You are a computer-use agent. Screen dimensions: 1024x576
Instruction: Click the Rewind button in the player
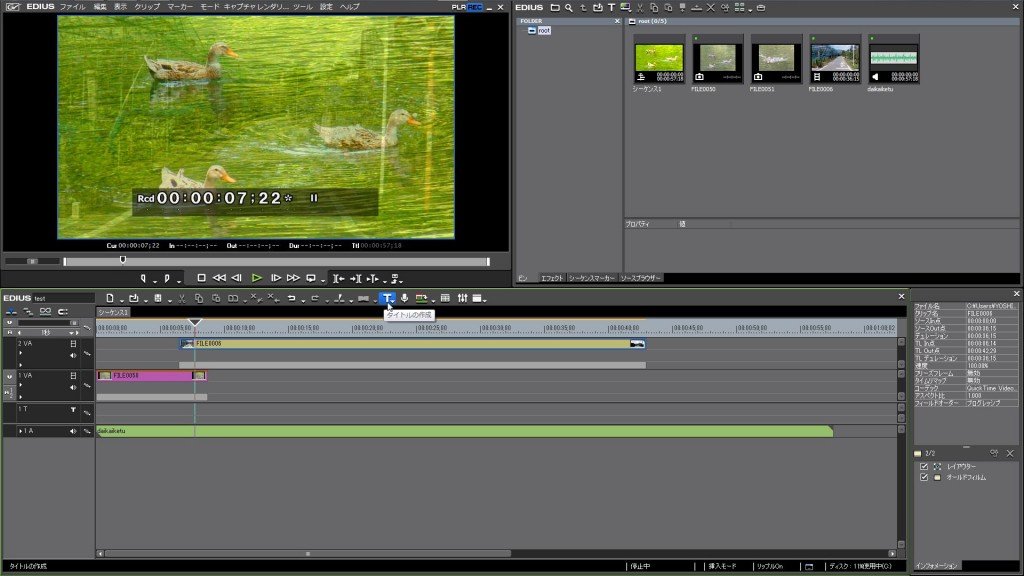pyautogui.click(x=219, y=278)
